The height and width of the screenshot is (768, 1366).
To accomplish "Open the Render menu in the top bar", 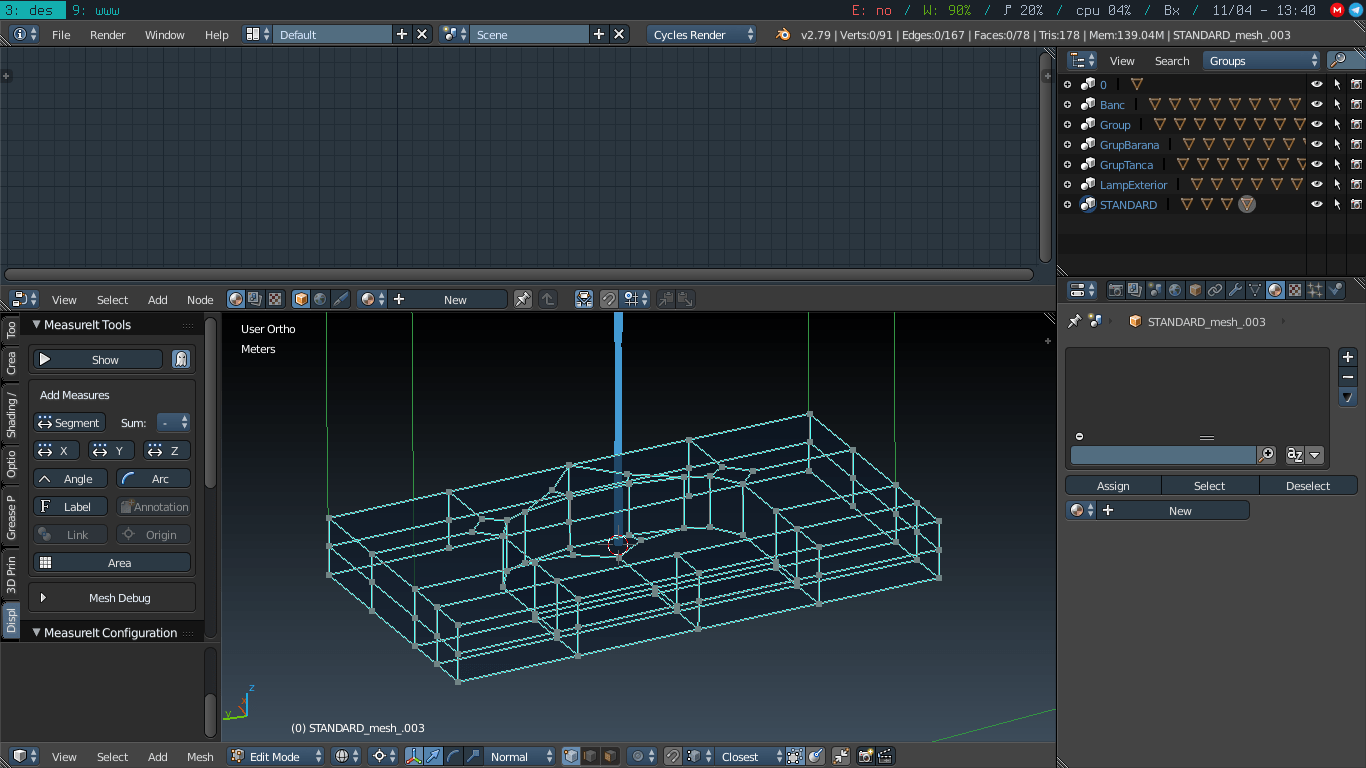I will pos(107,34).
